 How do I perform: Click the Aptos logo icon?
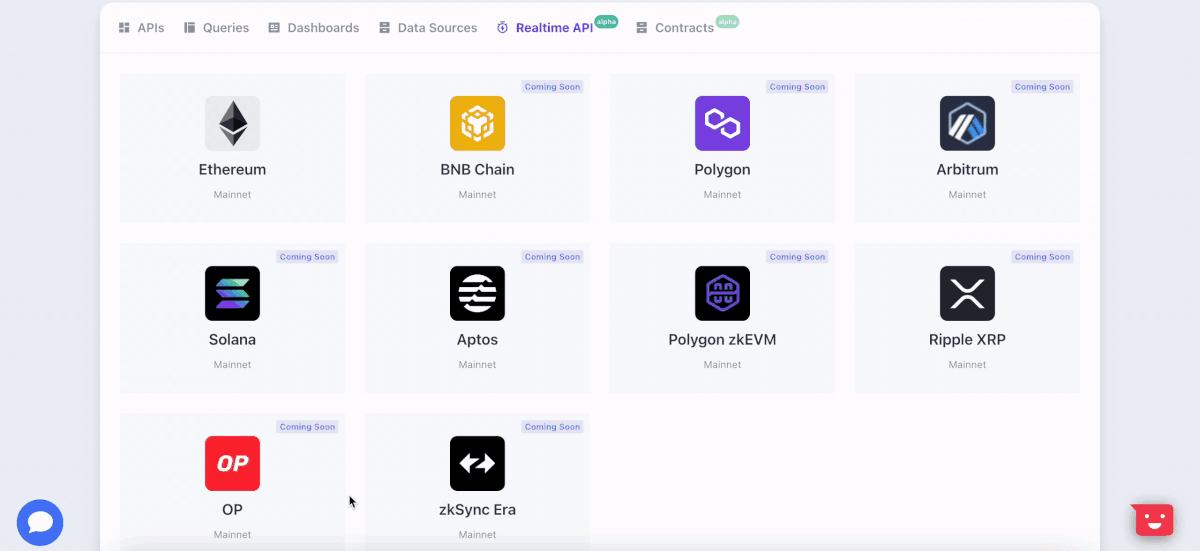[x=477, y=293]
